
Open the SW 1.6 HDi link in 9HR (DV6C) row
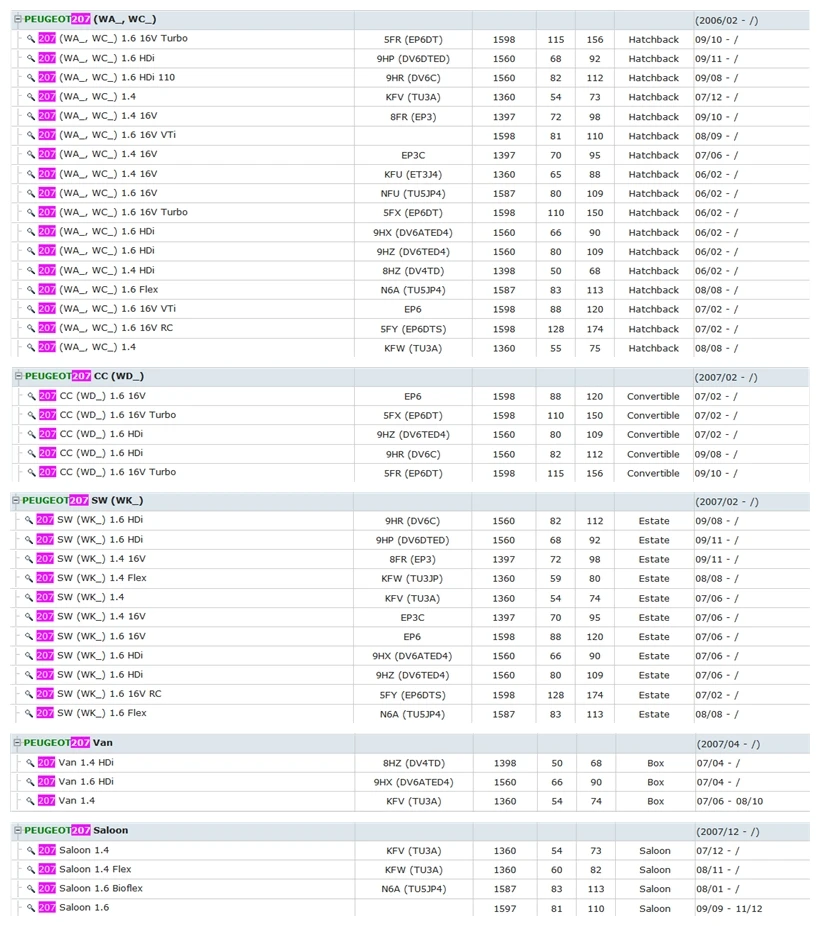pos(90,520)
